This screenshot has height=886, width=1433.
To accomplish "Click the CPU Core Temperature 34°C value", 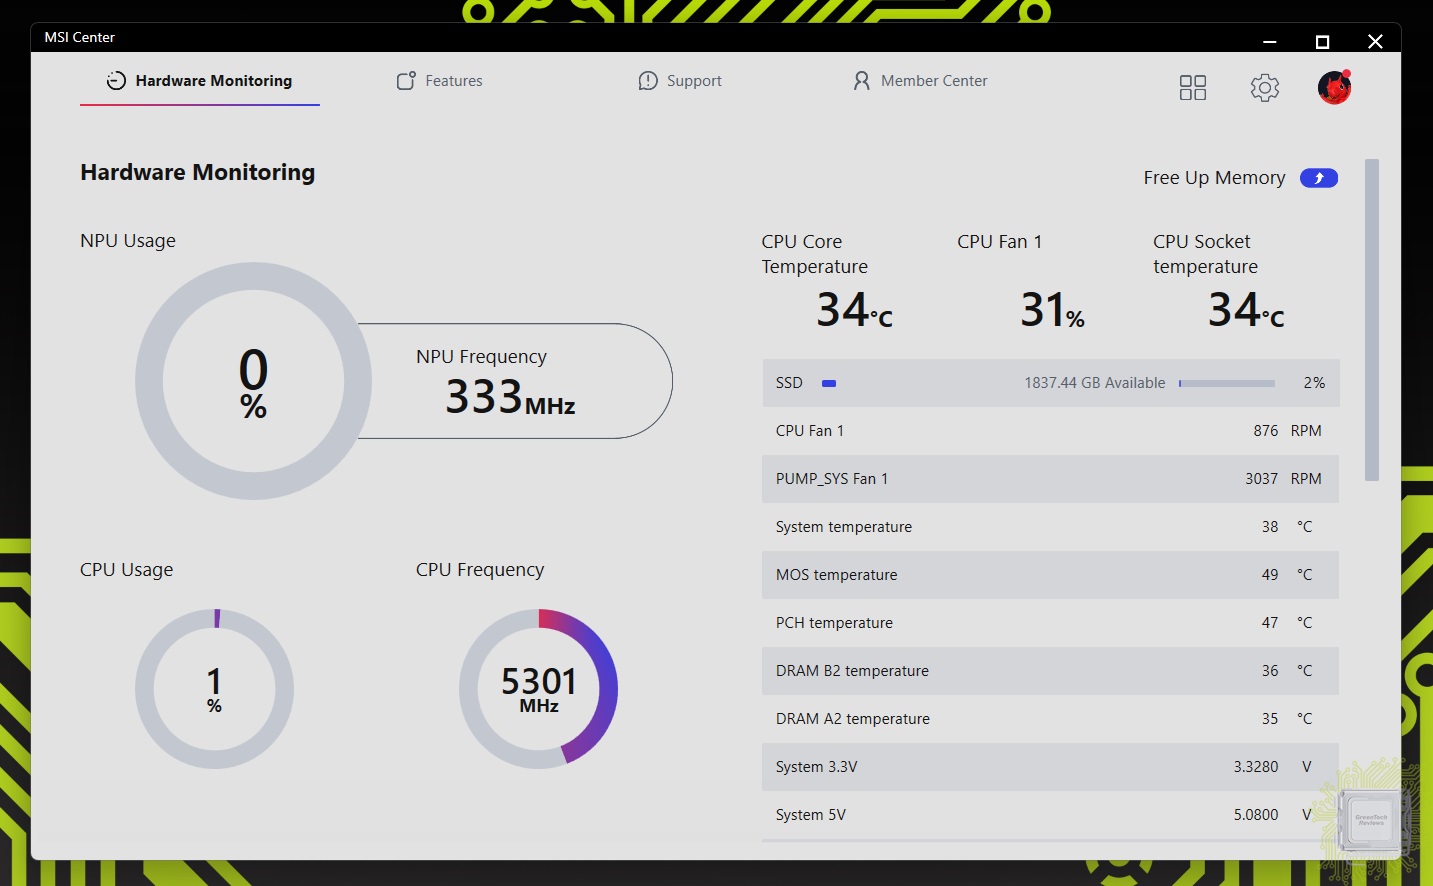I will click(854, 310).
